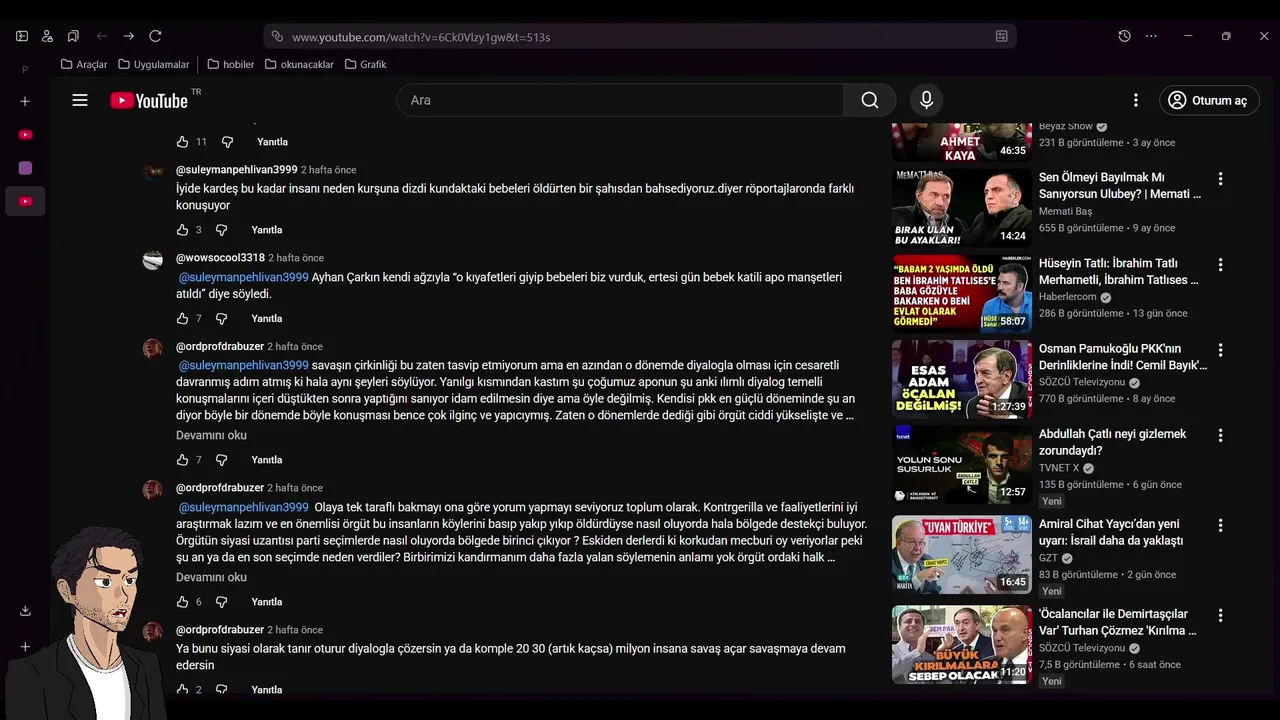This screenshot has height=720, width=1280.
Task: Start voice search with microphone icon
Action: coord(926,100)
